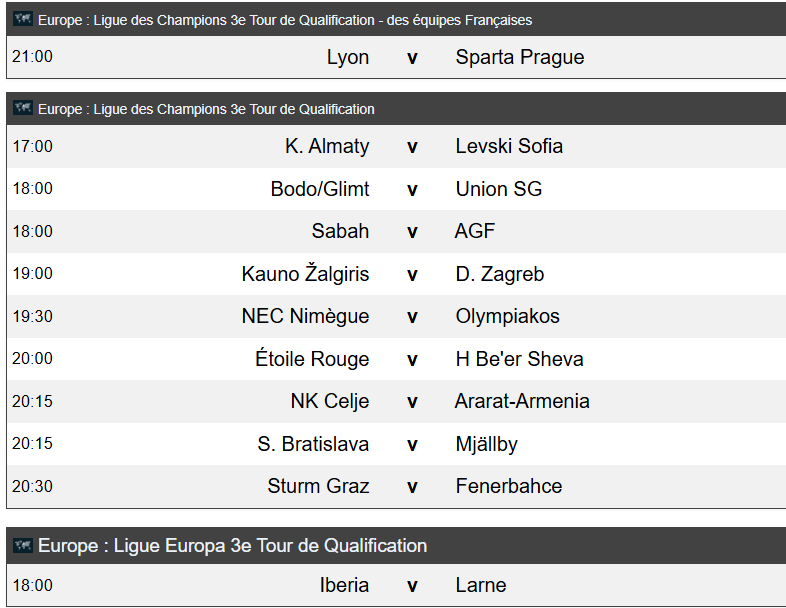Screen dimensions: 786x608
Task: Click the map icon beside the Champions League third qualifying round header
Action: [23, 108]
